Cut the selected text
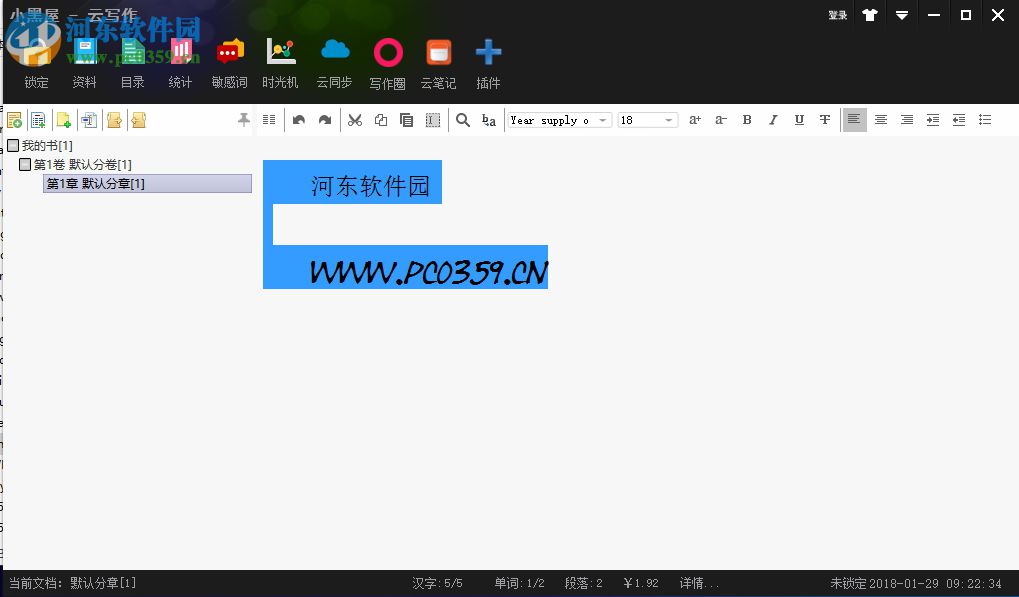 (354, 119)
